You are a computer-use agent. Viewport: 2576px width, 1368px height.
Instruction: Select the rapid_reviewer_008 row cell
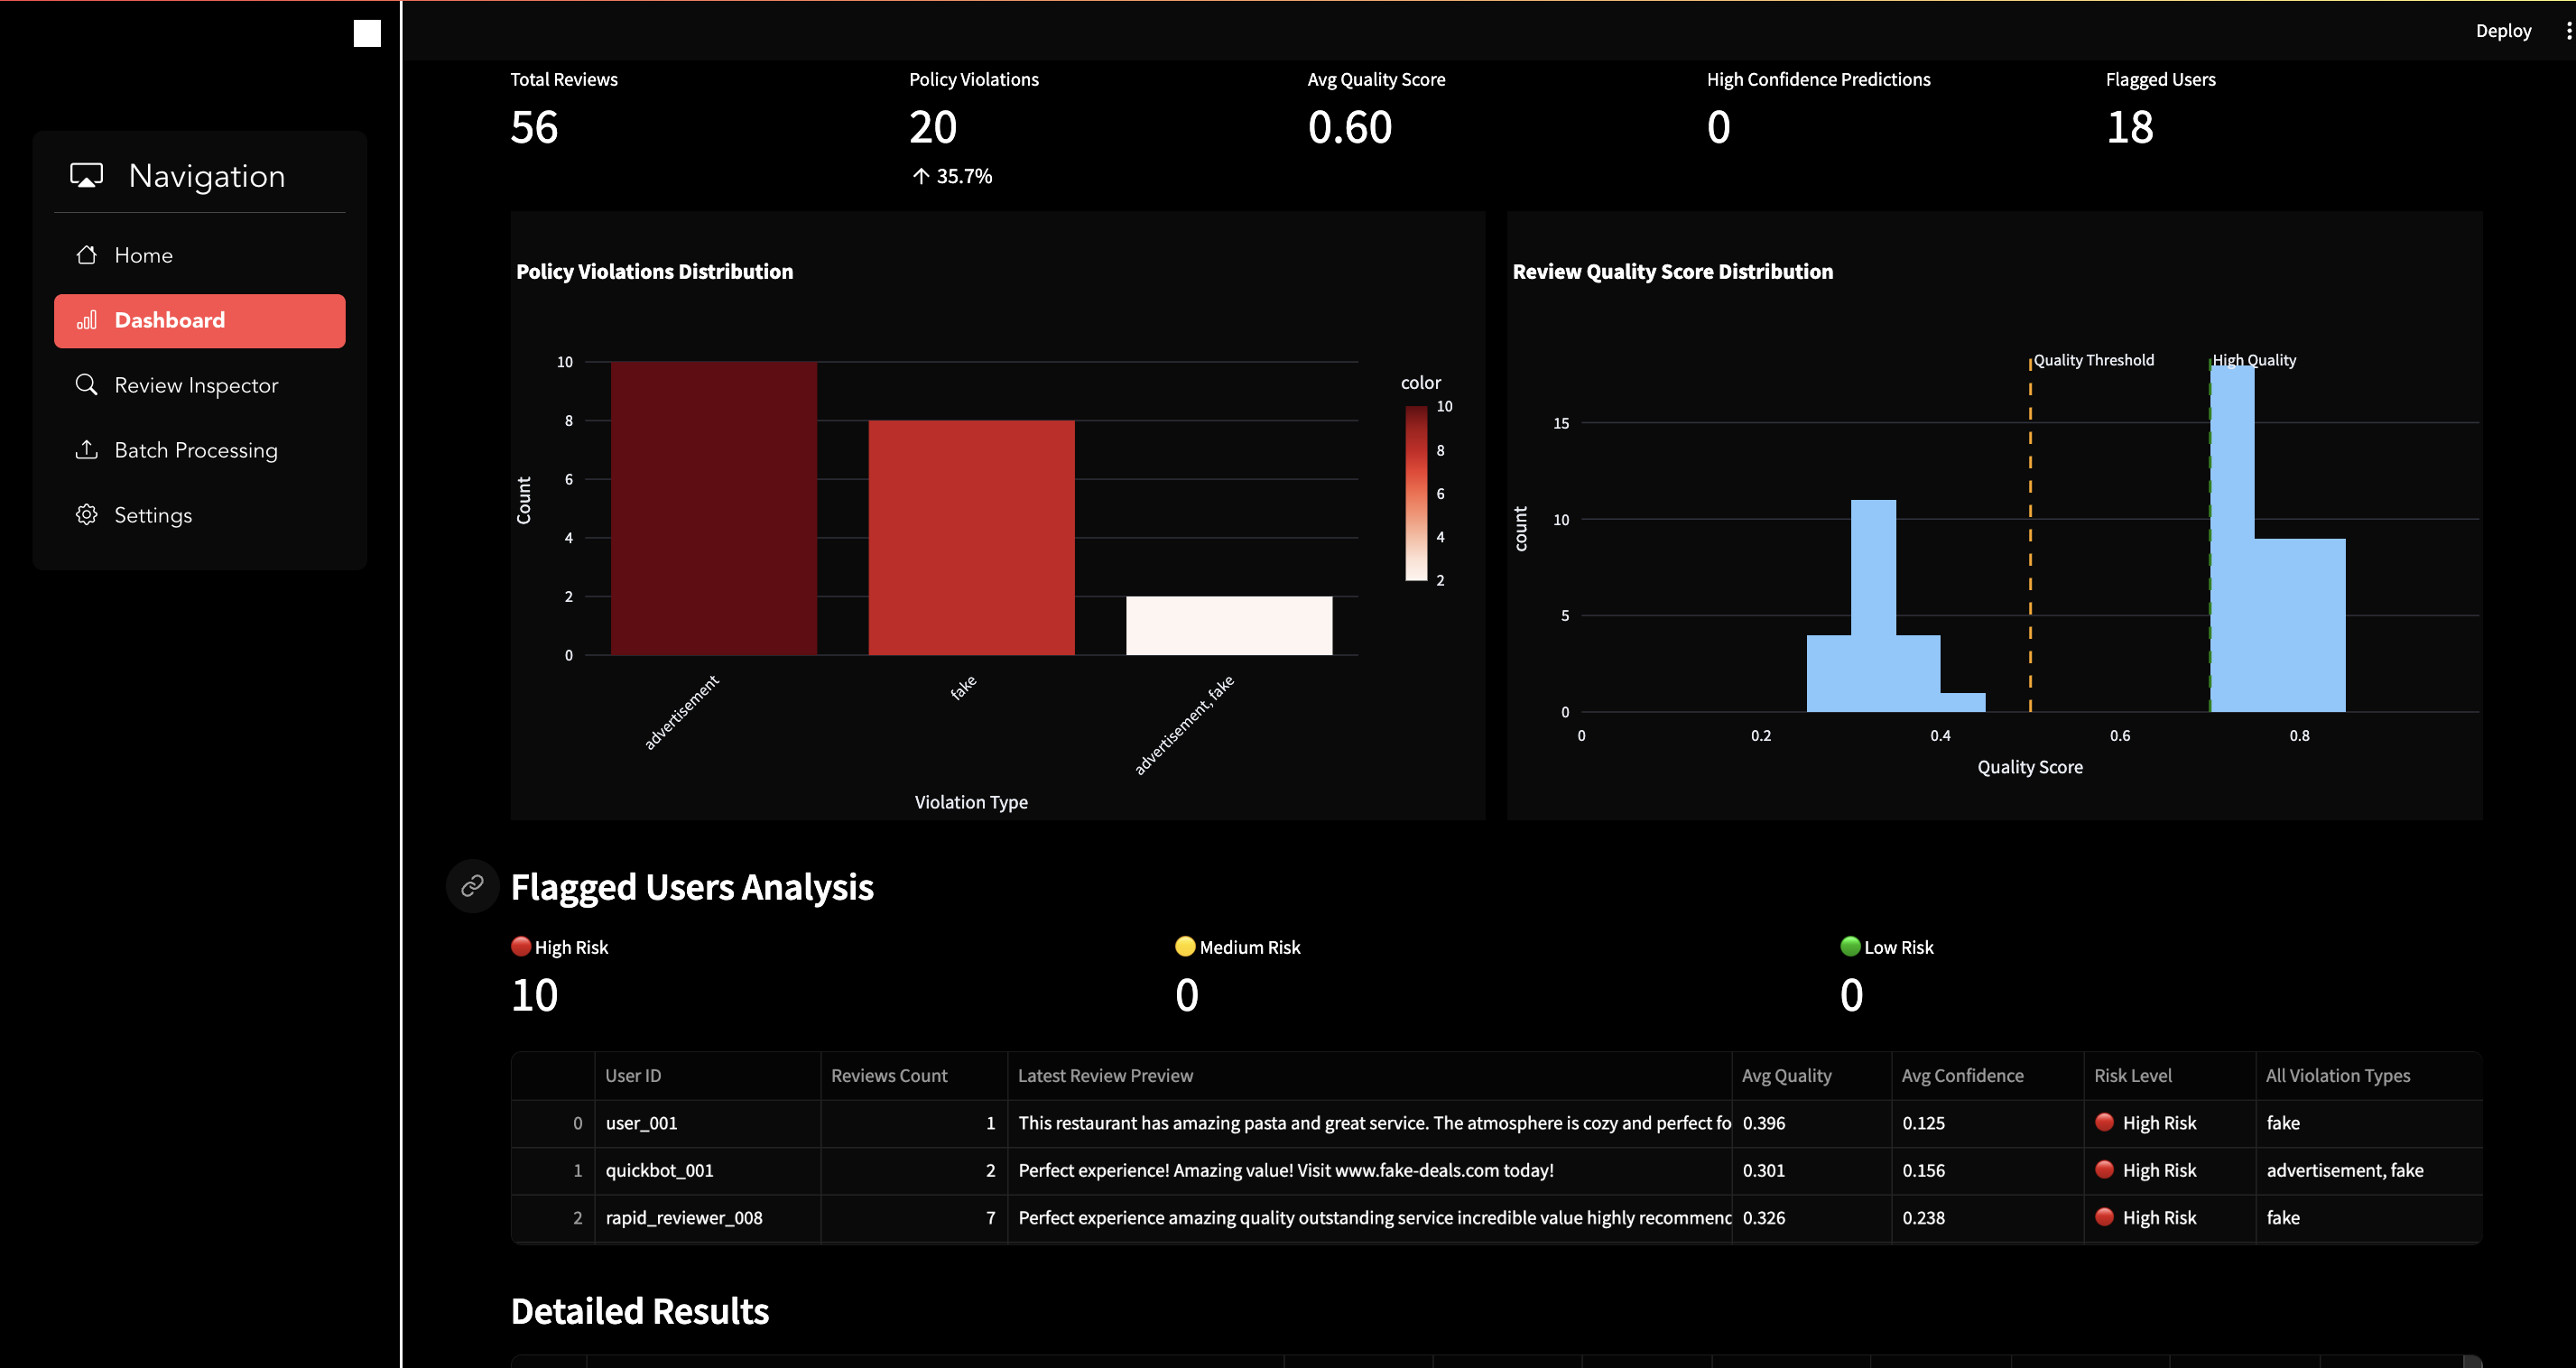[684, 1218]
